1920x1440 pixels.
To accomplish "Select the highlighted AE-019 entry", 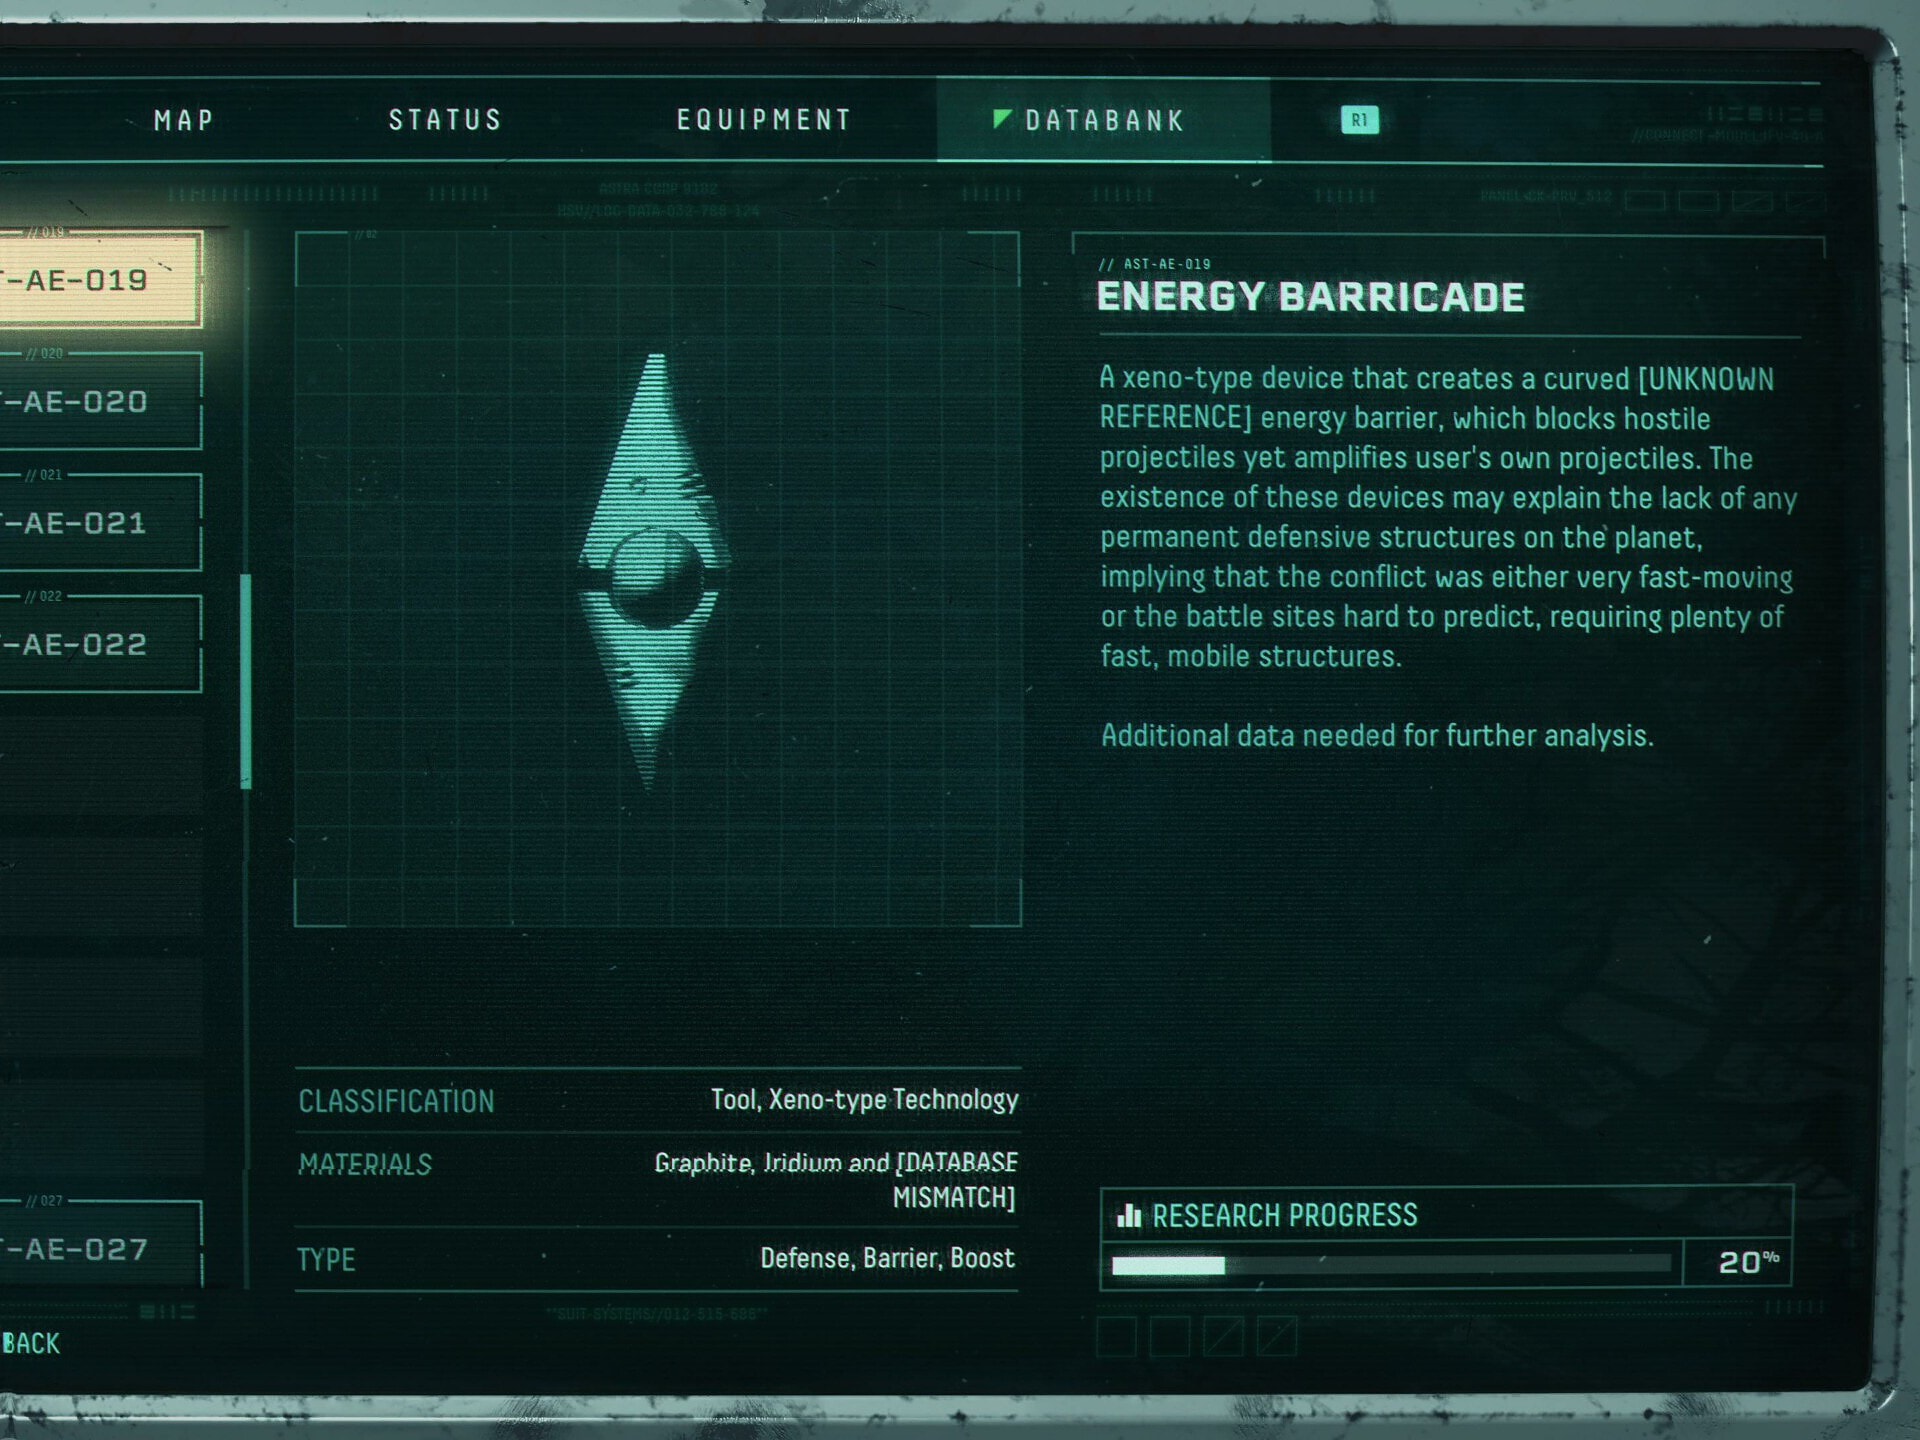I will [100, 280].
